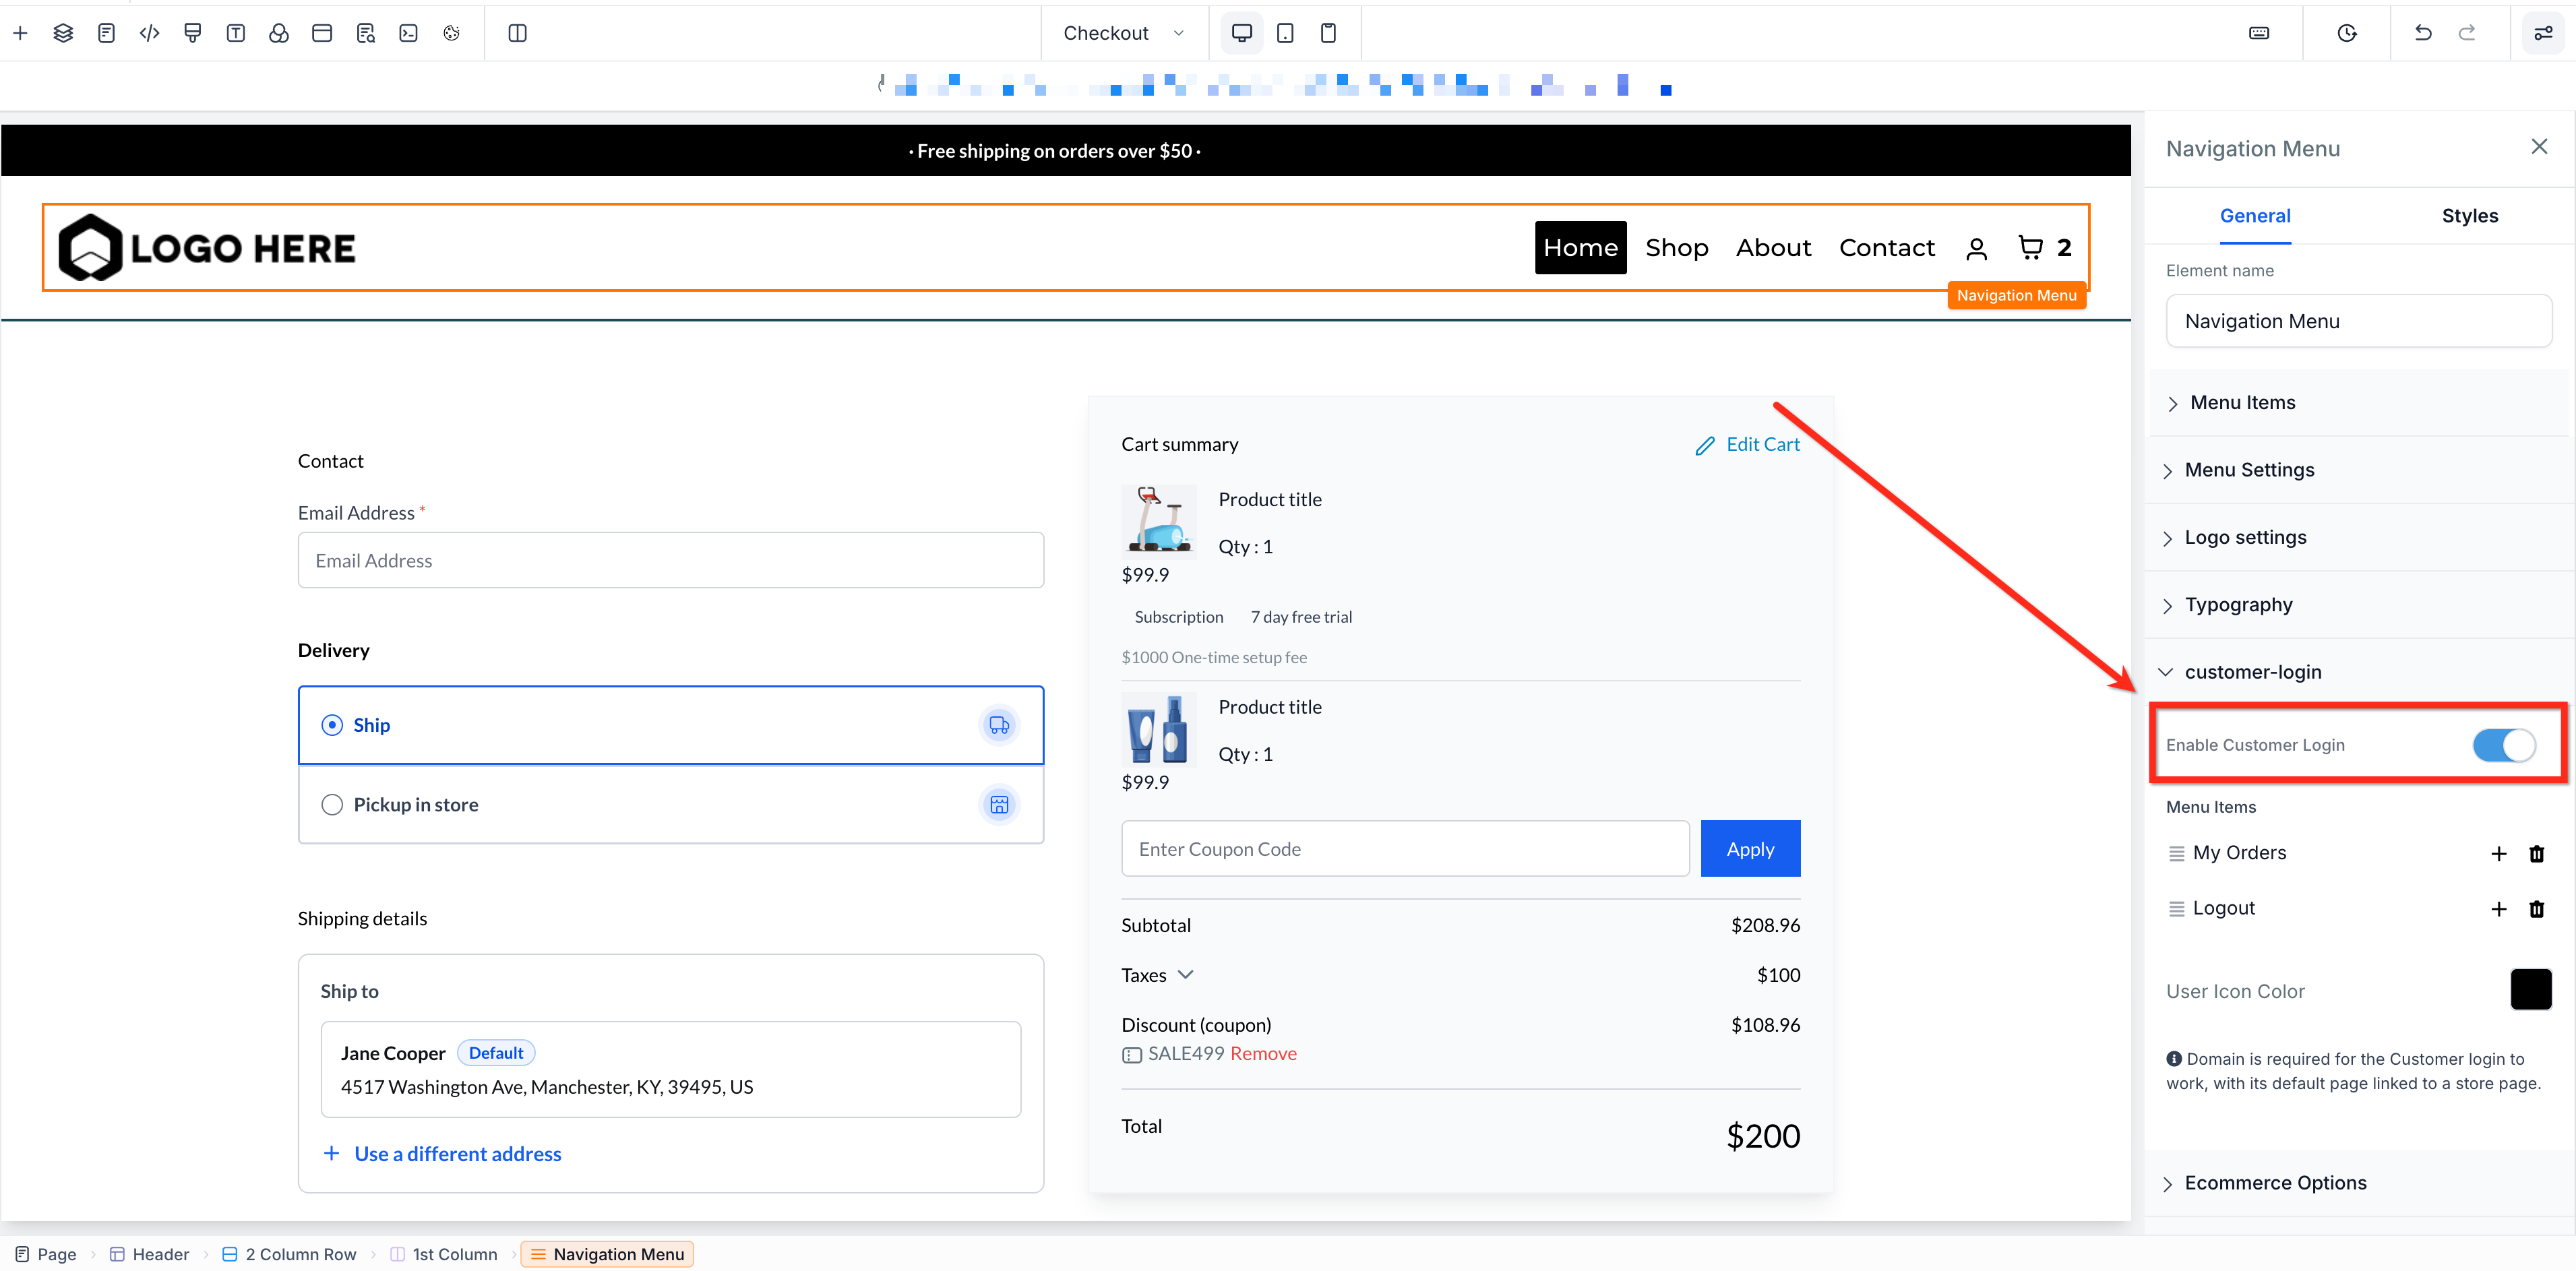Delete the My Orders menu item
Image resolution: width=2576 pixels, height=1271 pixels.
tap(2537, 853)
